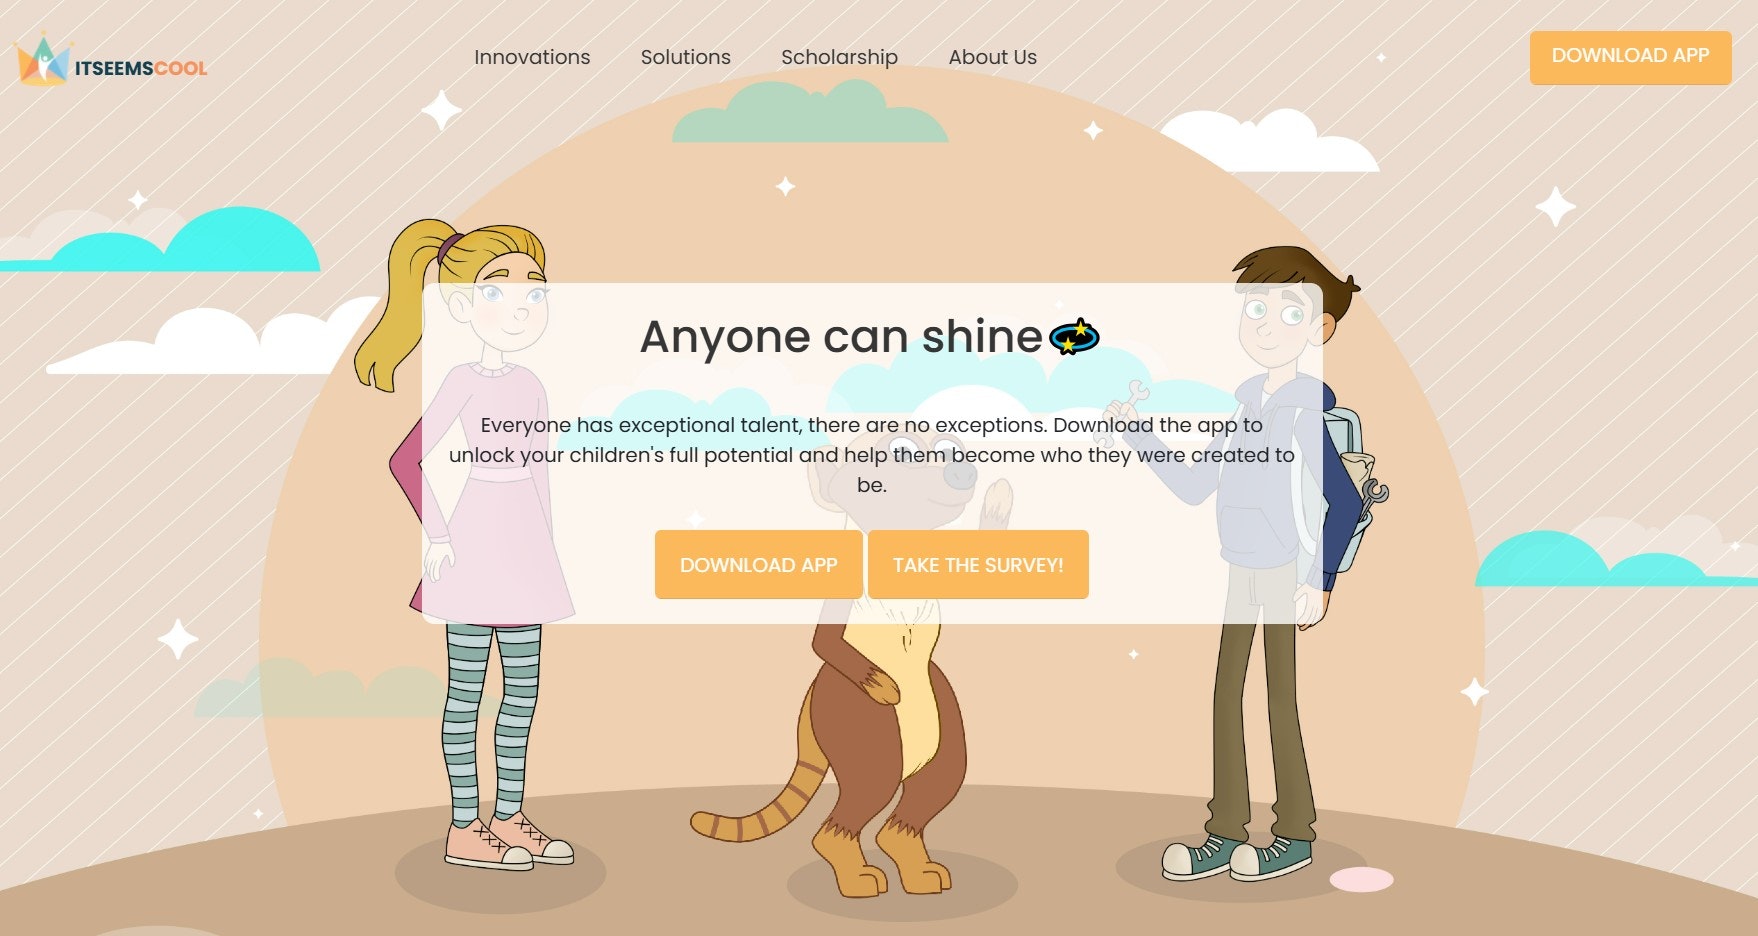
Task: Click the "Anyone can shine" headline text
Action: coord(842,337)
